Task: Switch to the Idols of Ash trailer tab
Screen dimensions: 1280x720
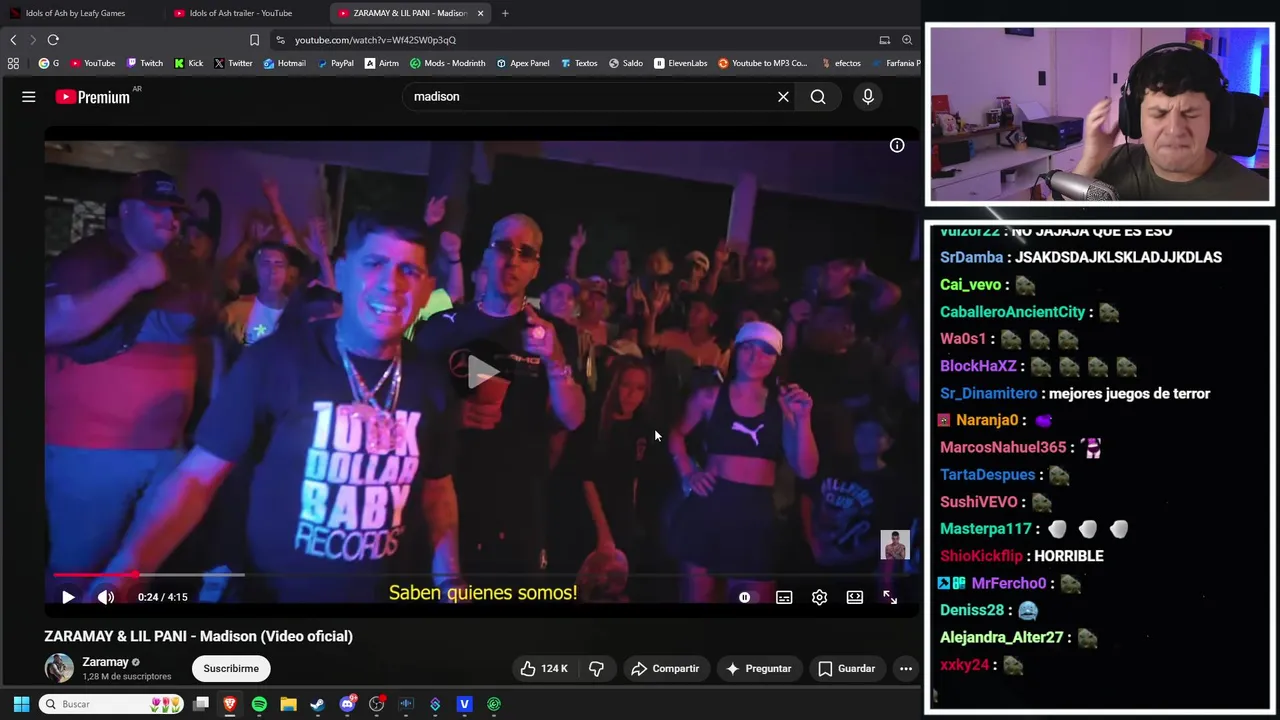Action: [241, 13]
